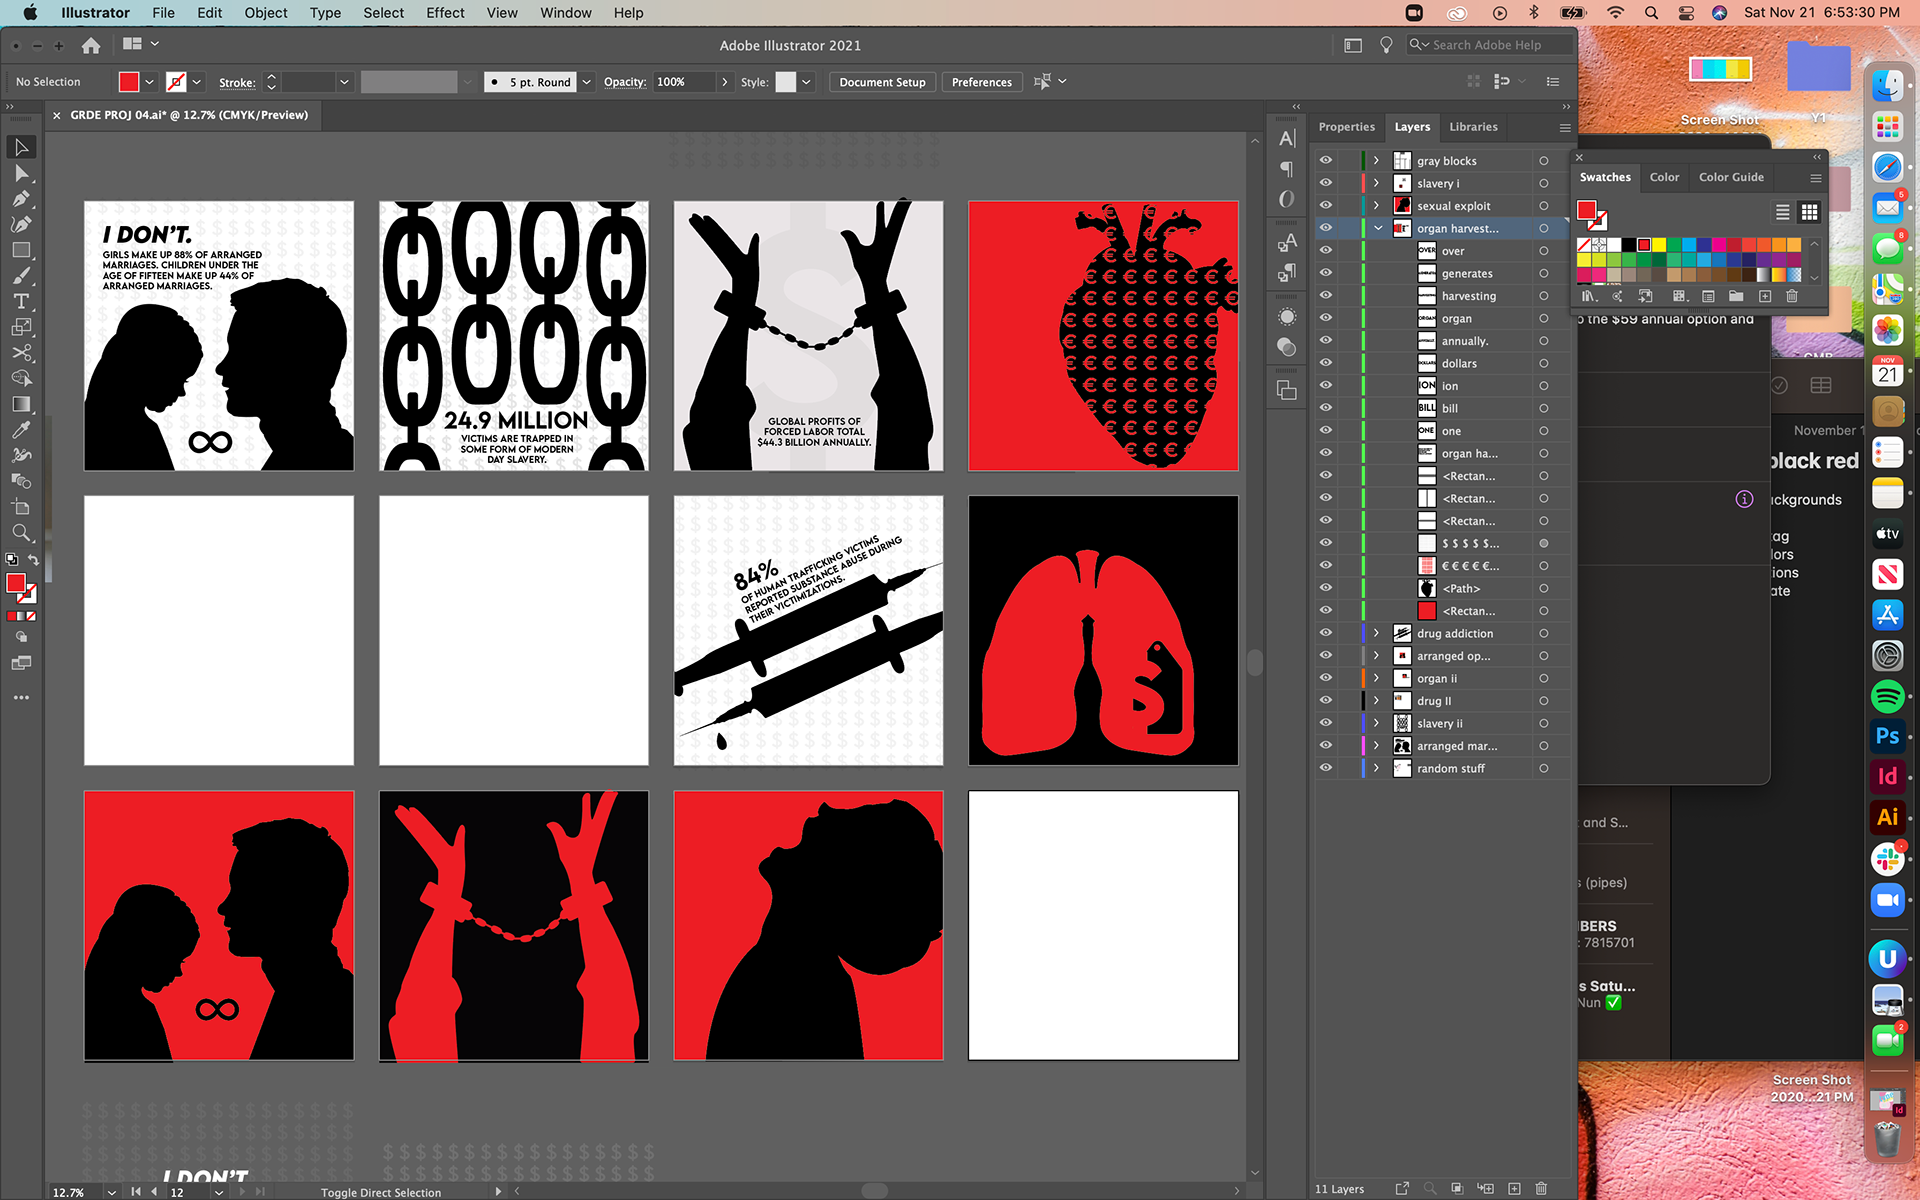The image size is (1920, 1200).
Task: Open the Effect menu
Action: pos(445,13)
